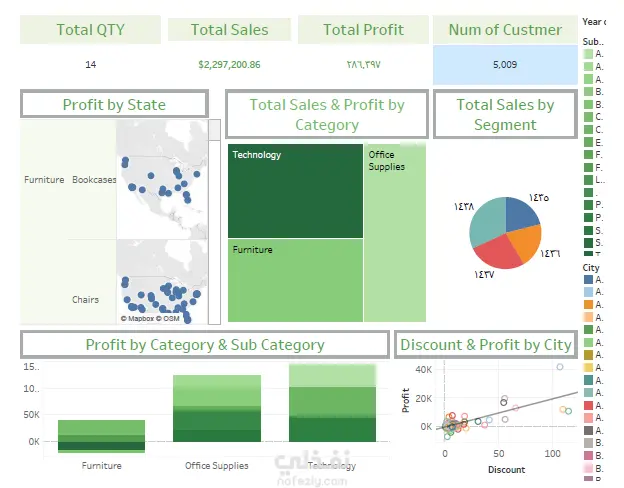
Task: Click the ١٤٣٨ pie label
Action: pyautogui.click(x=464, y=206)
